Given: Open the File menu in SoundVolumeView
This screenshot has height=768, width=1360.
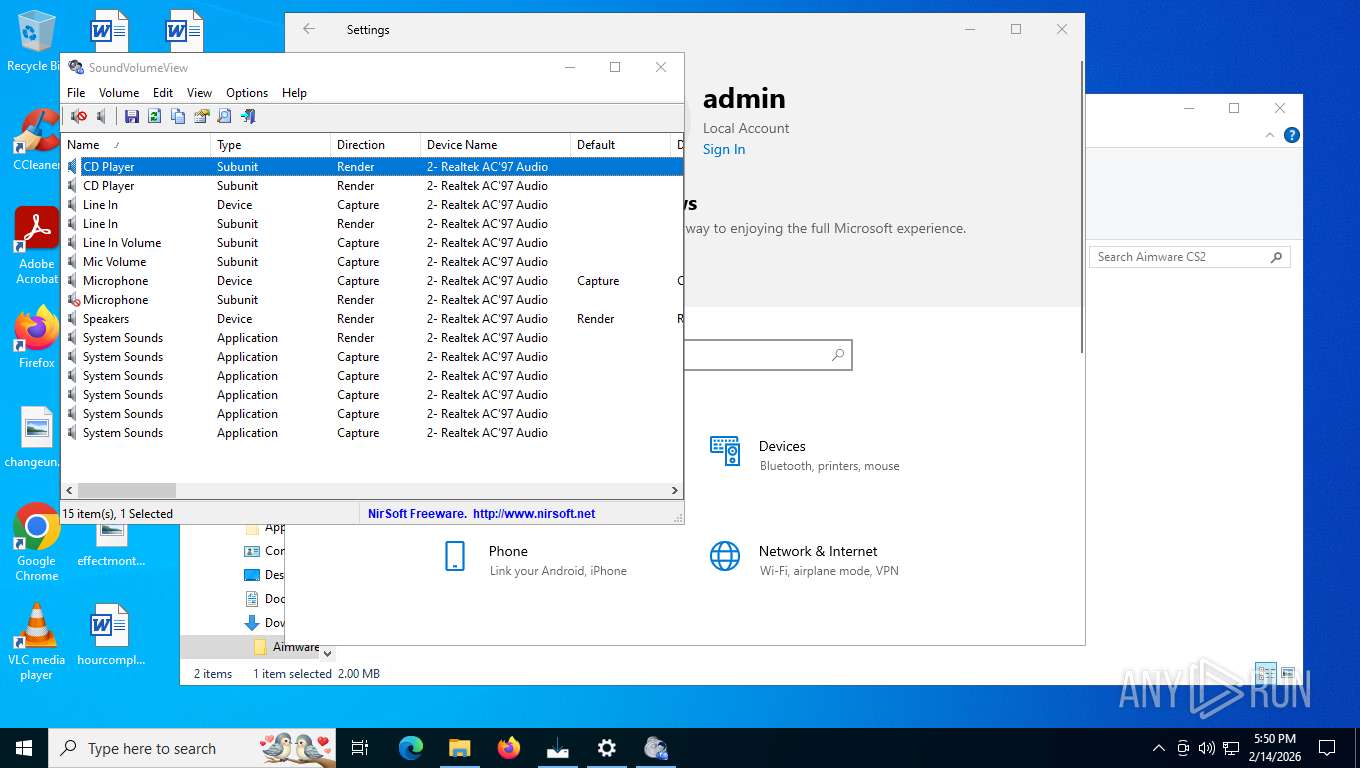Looking at the screenshot, I should pos(76,93).
